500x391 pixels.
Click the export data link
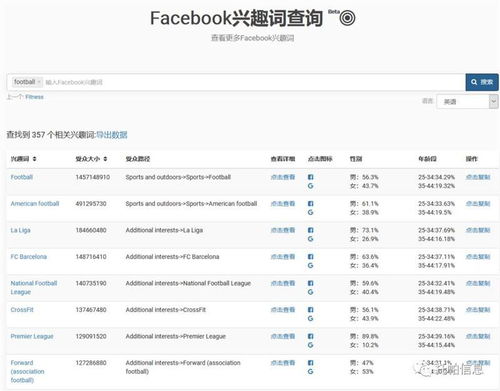[112, 135]
